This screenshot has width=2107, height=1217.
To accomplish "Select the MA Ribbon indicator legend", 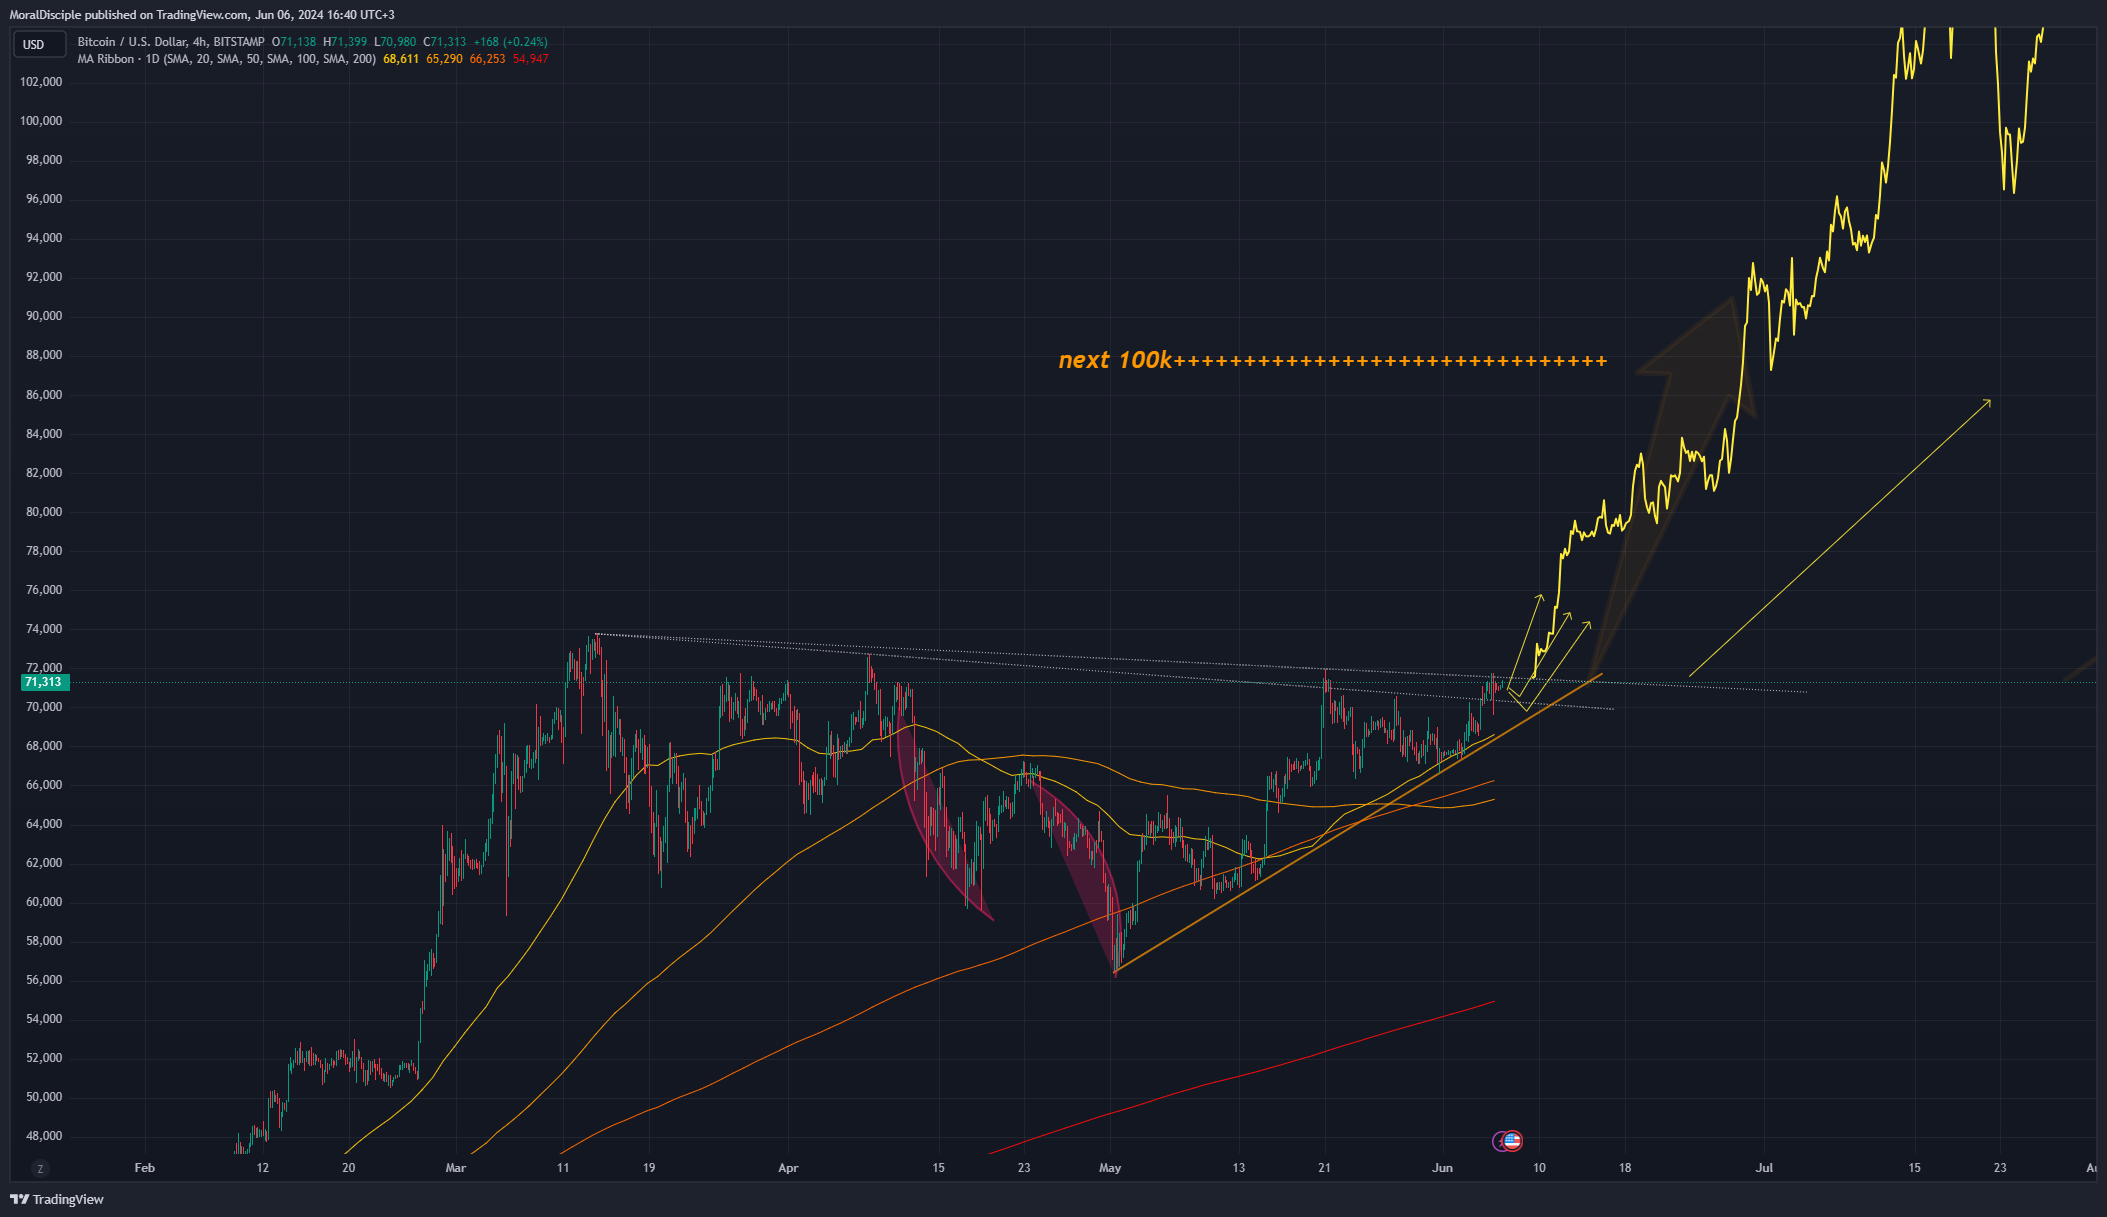I will click(x=227, y=59).
